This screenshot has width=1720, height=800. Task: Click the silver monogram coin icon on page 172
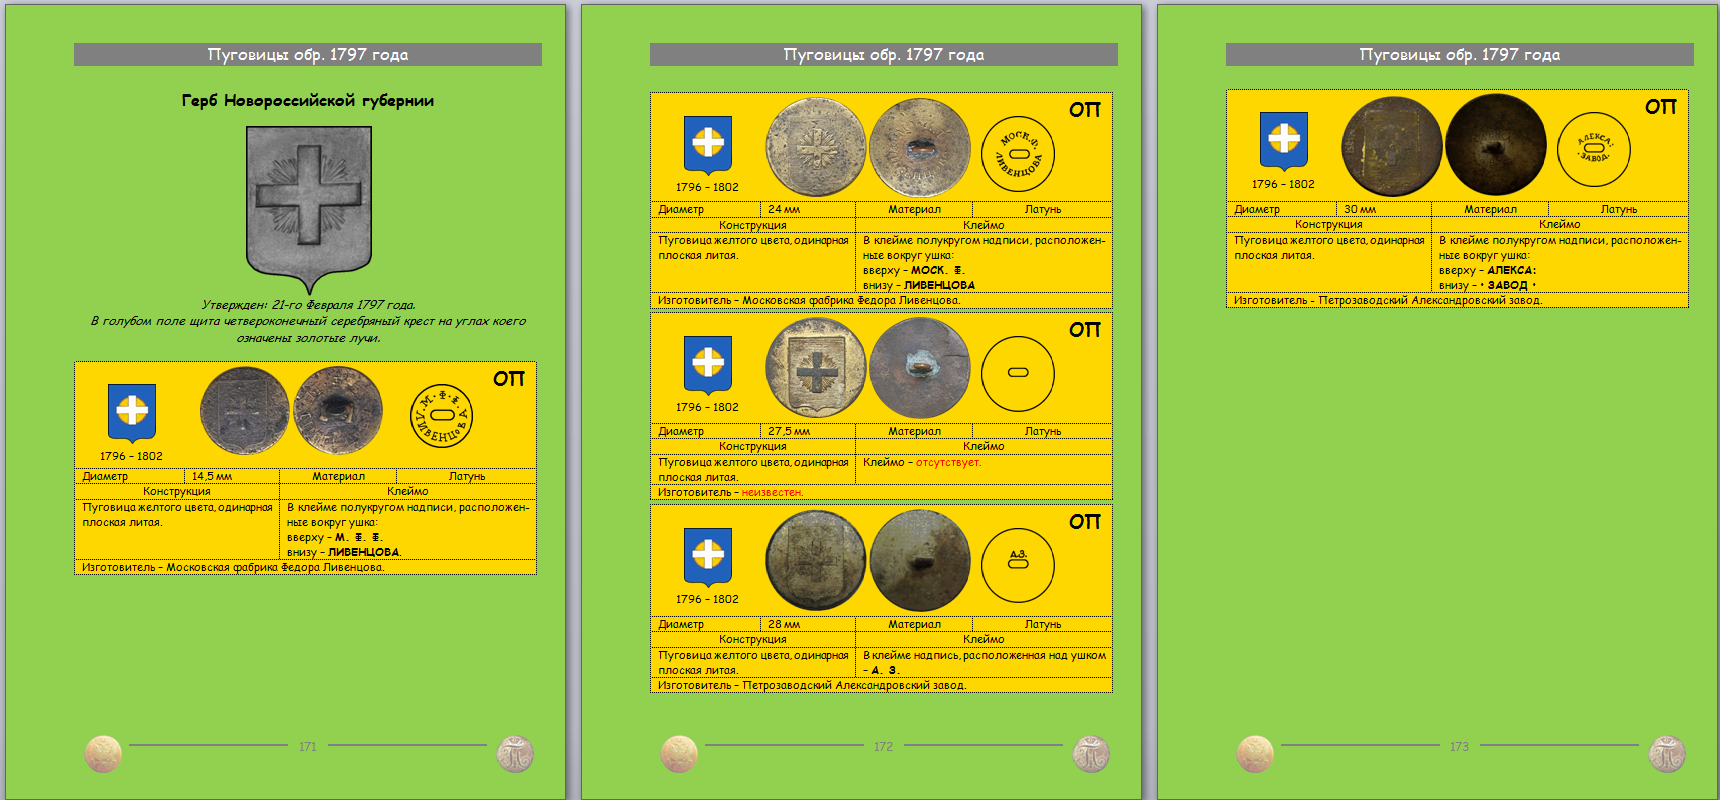tap(1091, 754)
